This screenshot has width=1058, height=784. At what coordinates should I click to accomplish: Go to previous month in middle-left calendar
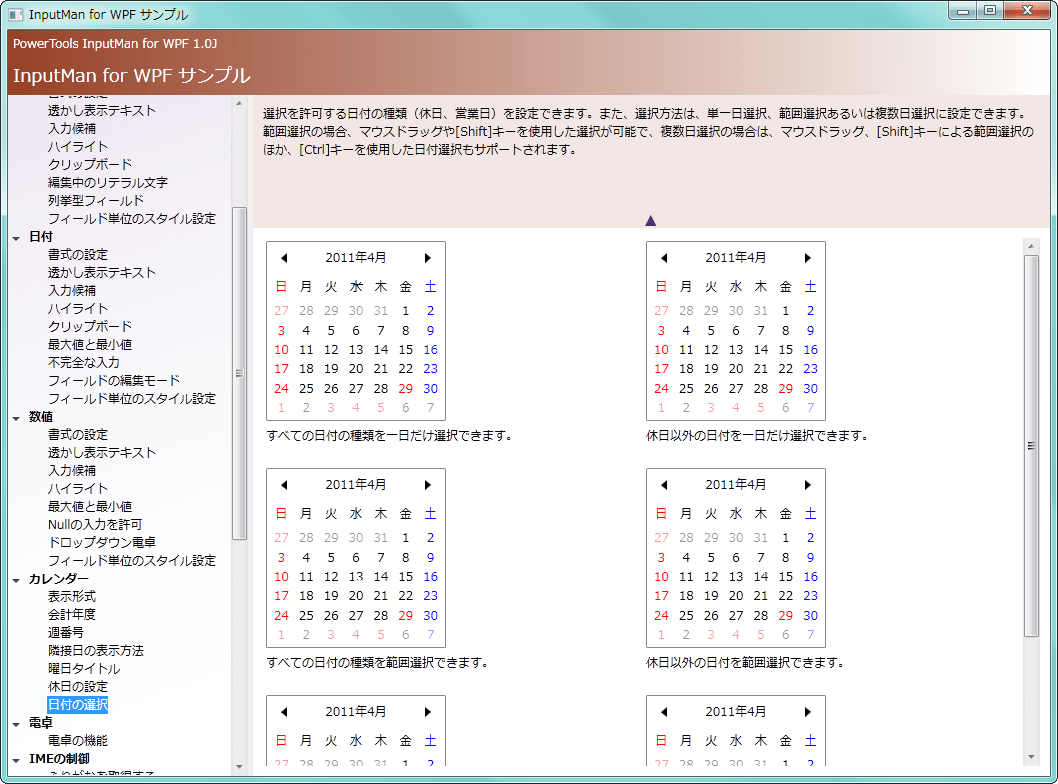point(284,485)
